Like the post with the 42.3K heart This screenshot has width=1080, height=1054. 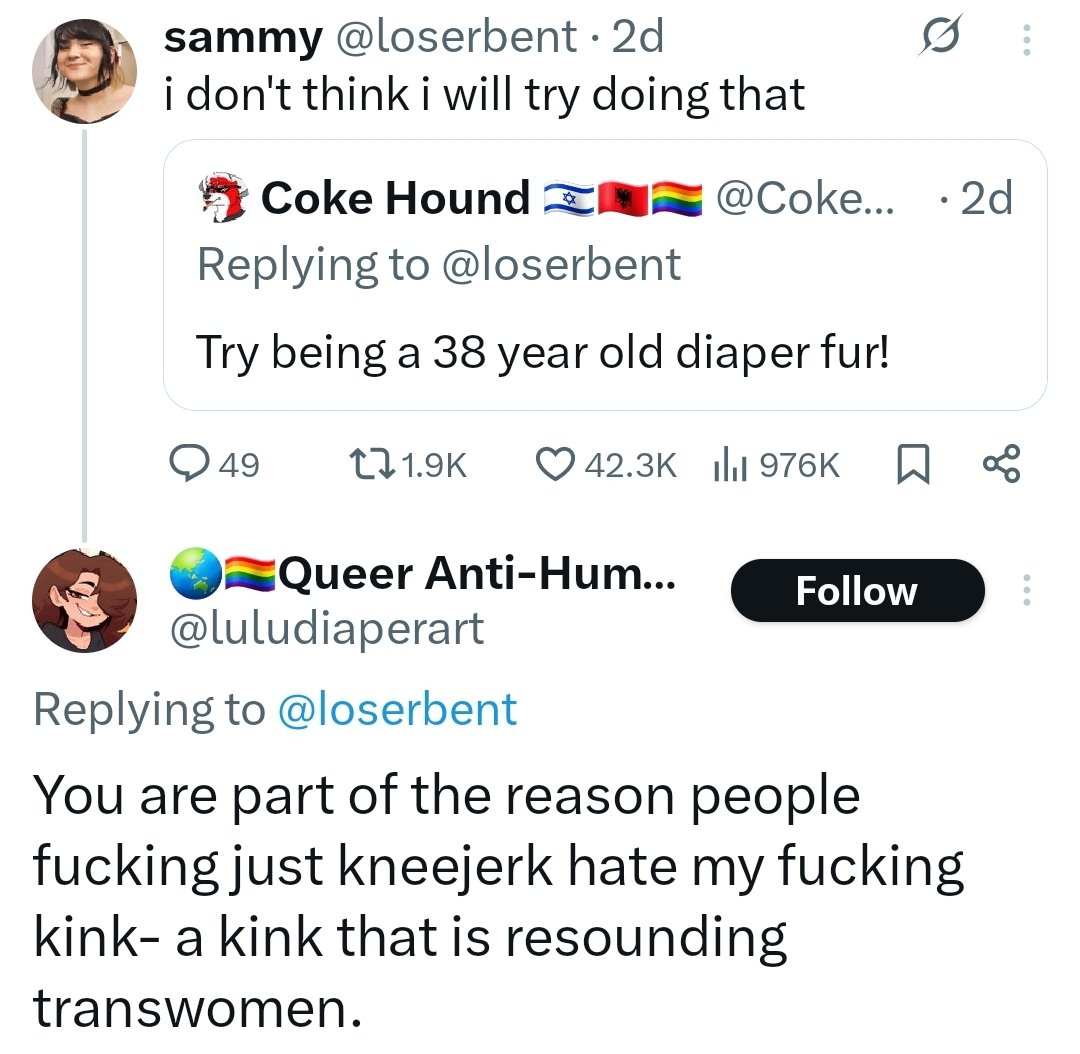[607, 464]
